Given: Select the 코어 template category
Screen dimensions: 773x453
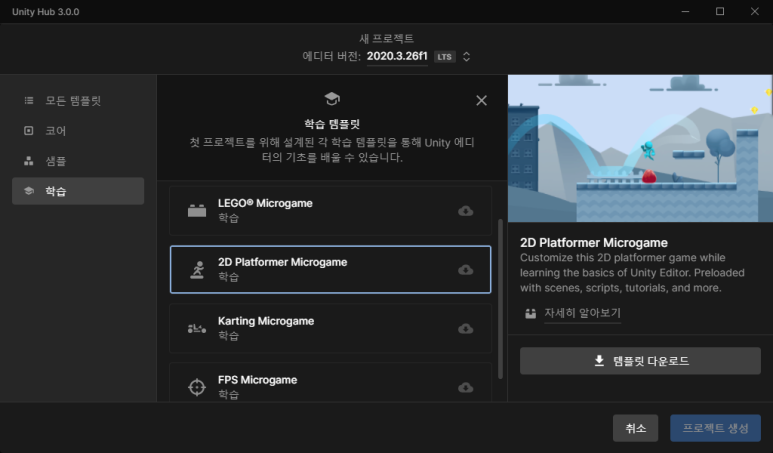Looking at the screenshot, I should click(78, 131).
